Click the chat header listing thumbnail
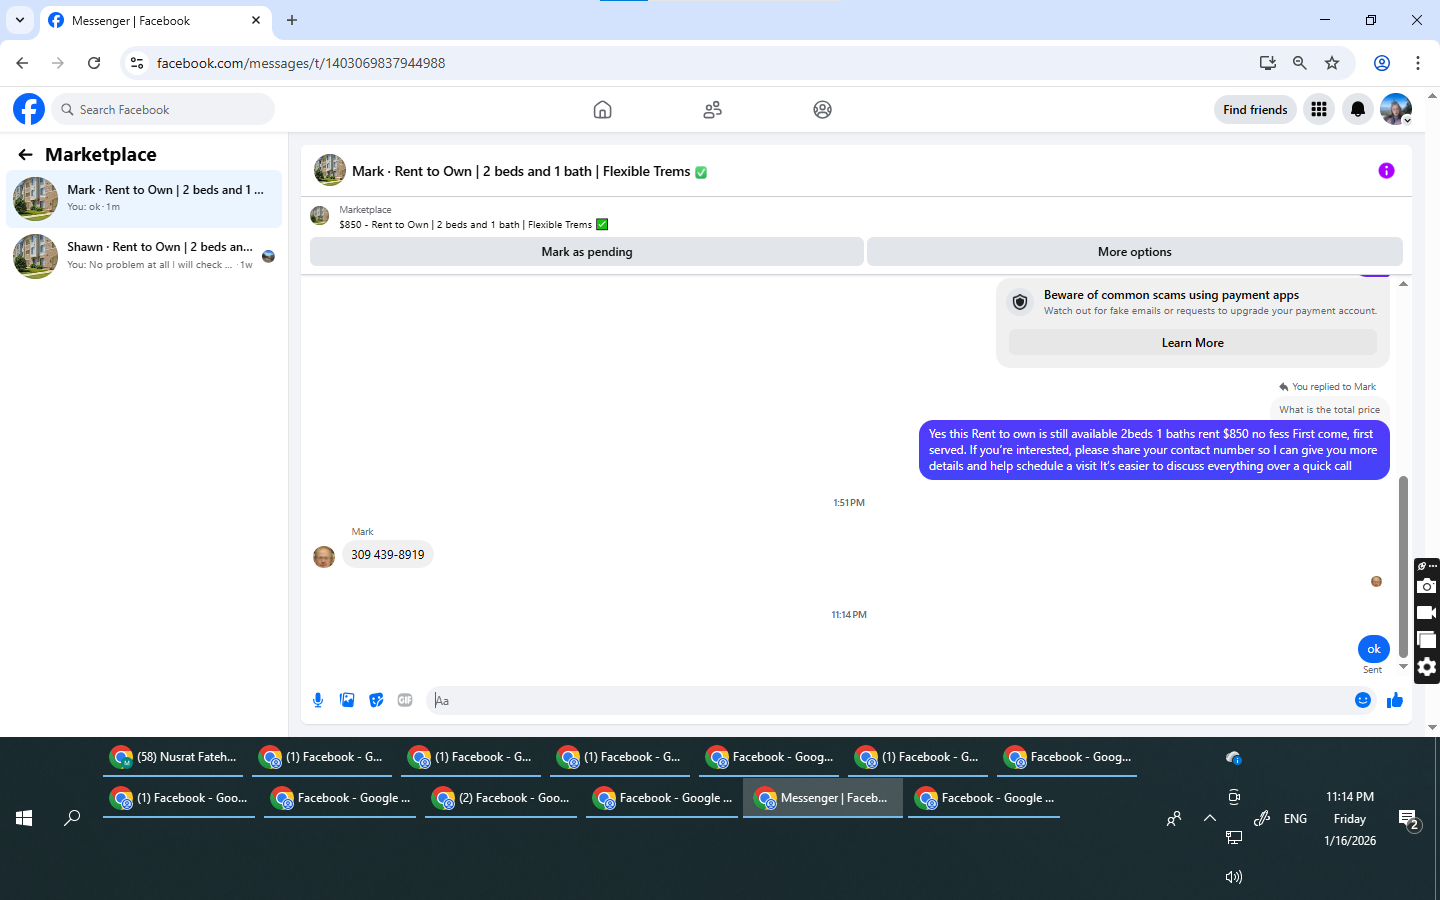1440x900 pixels. [330, 171]
